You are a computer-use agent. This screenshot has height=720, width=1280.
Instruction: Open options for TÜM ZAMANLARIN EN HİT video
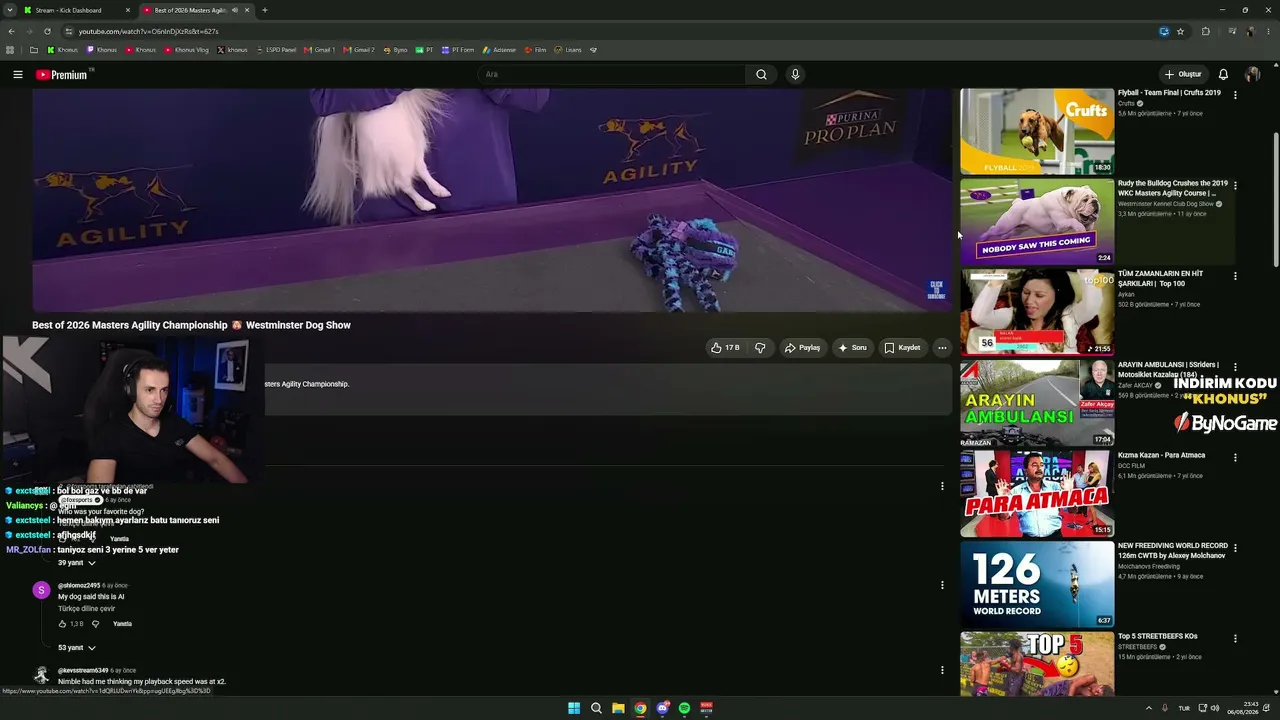click(x=1235, y=276)
